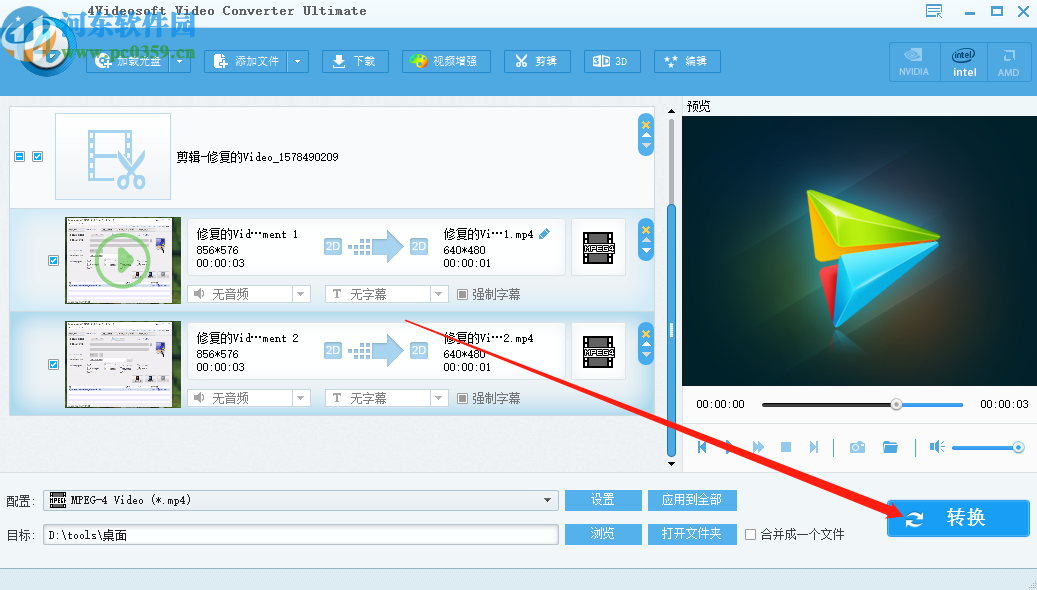The image size is (1037, 590).
Task: Open the 3D settings tool
Action: click(612, 62)
